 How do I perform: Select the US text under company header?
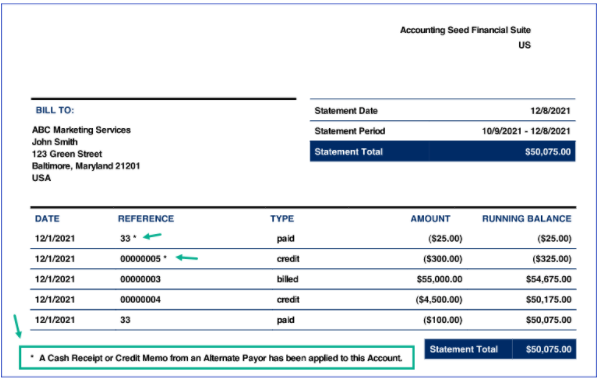tap(525, 45)
